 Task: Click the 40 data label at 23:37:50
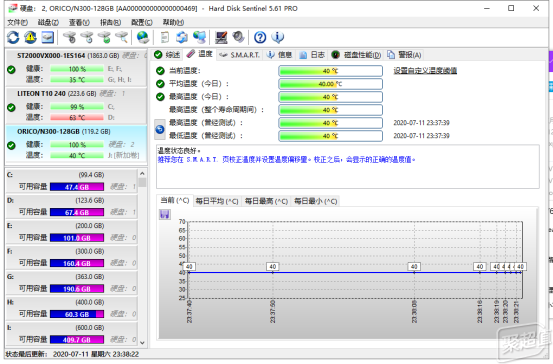273,267
